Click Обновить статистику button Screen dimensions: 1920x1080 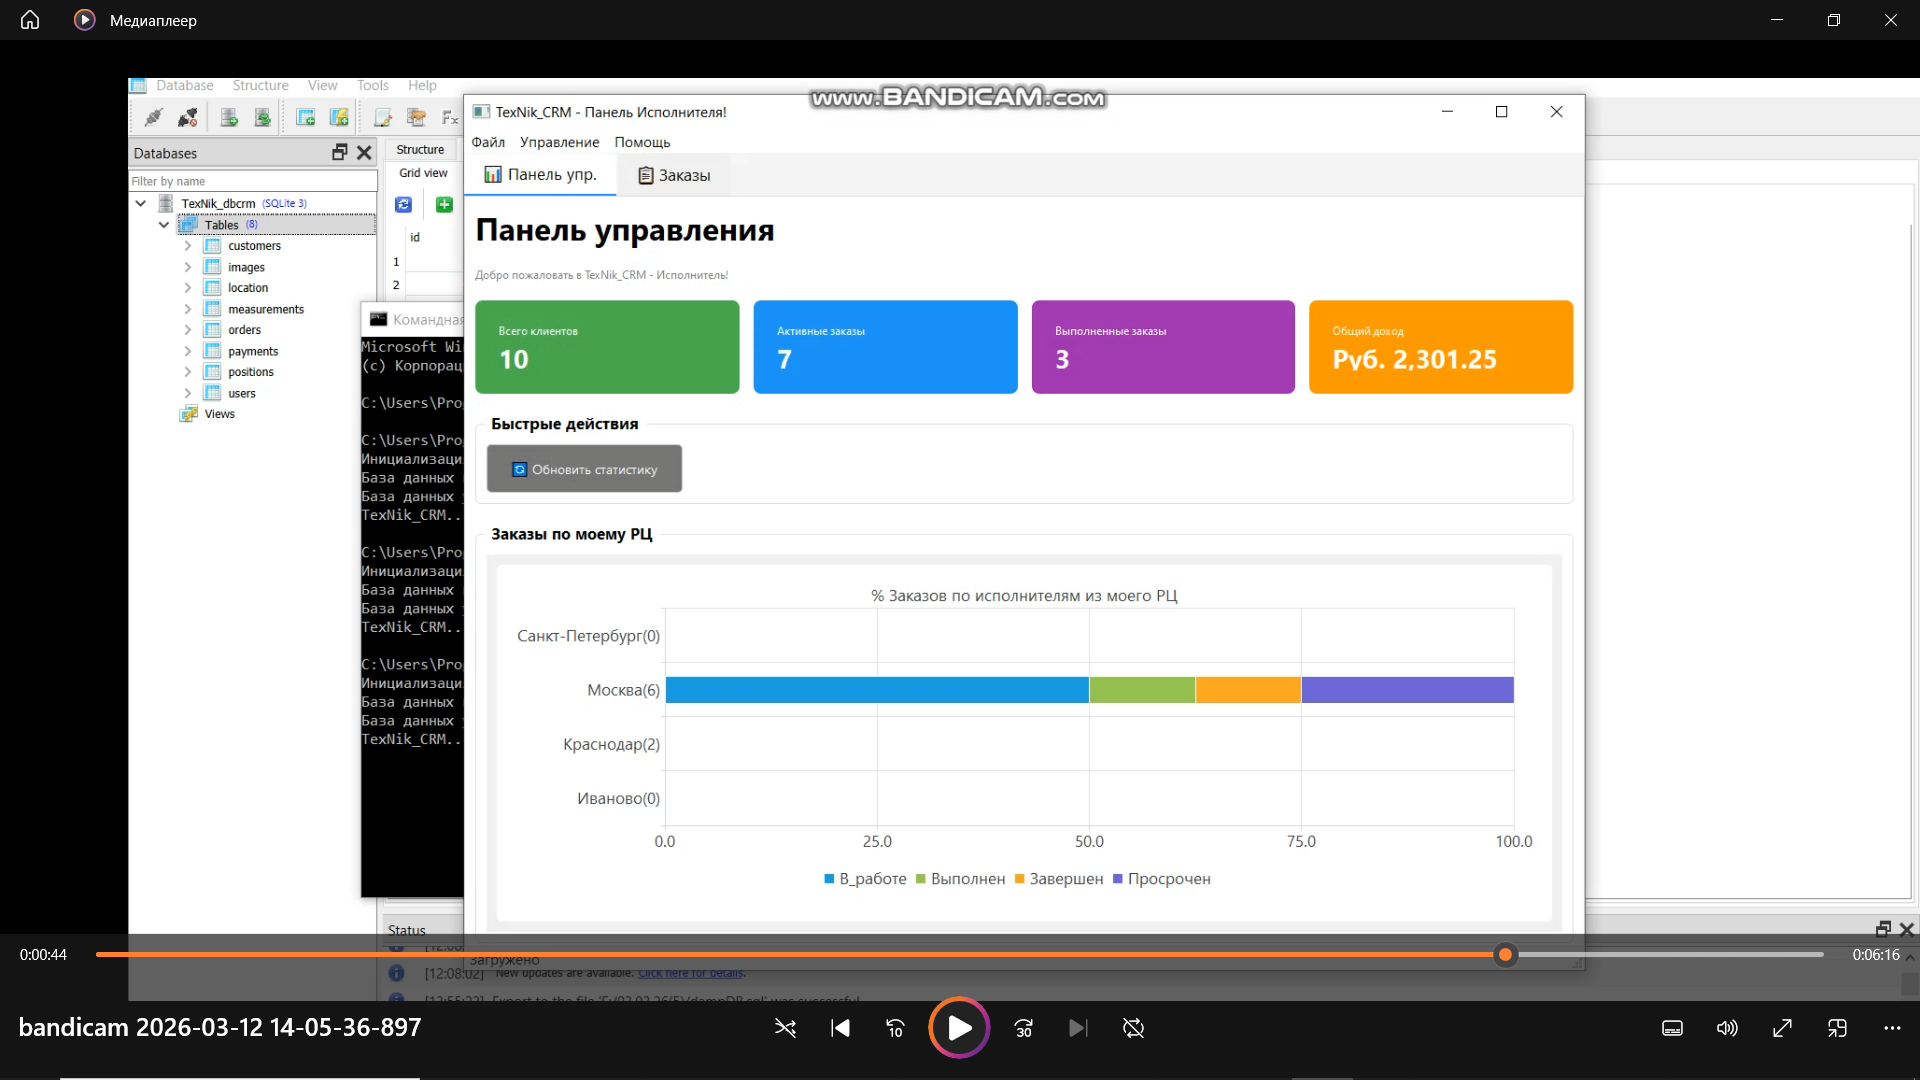pos(584,469)
